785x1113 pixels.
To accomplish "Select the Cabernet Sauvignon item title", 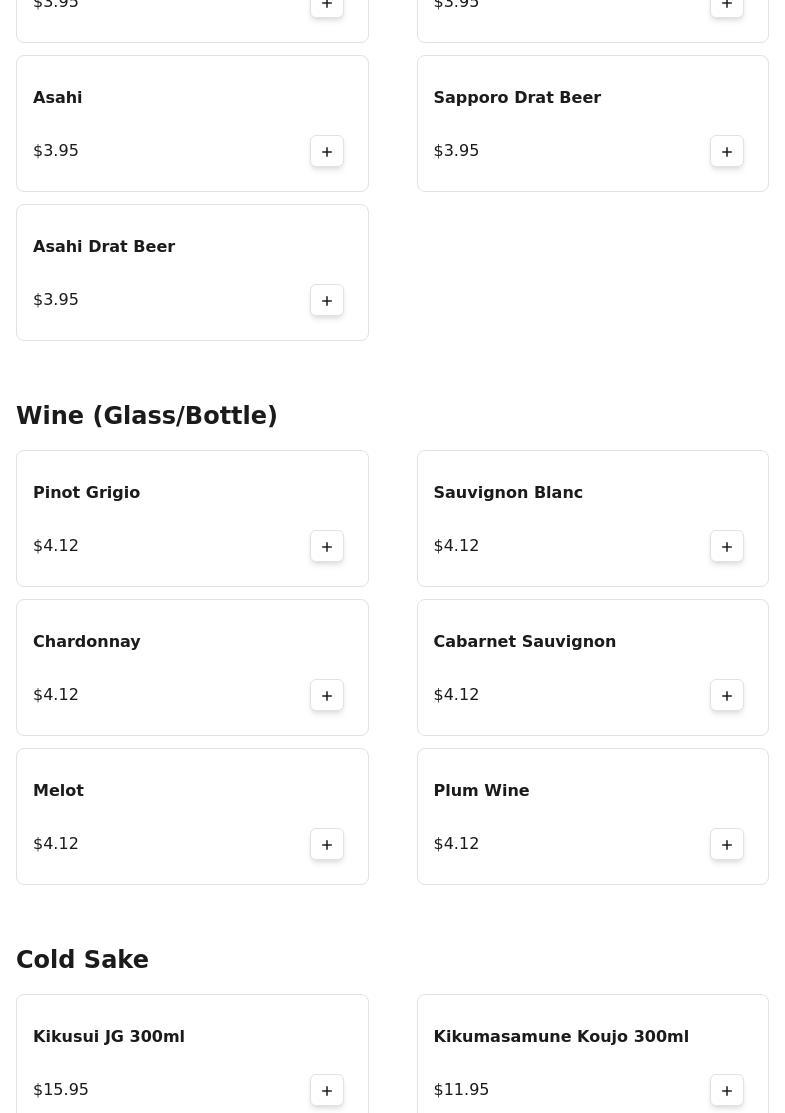I will click(x=524, y=641).
